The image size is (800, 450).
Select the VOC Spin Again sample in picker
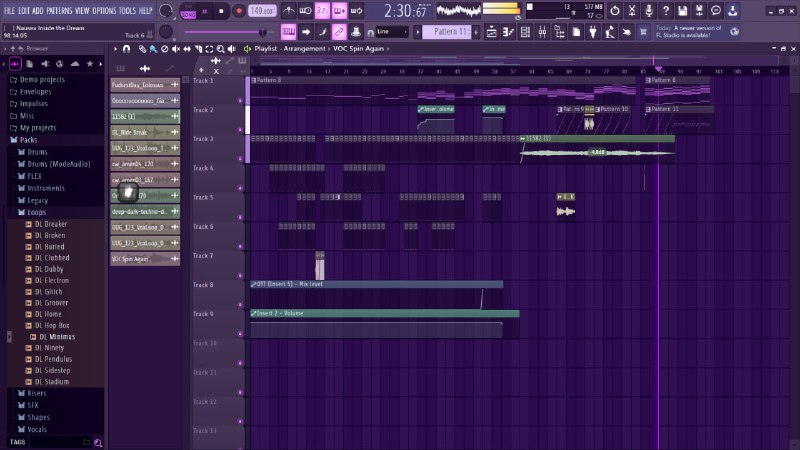coord(145,259)
